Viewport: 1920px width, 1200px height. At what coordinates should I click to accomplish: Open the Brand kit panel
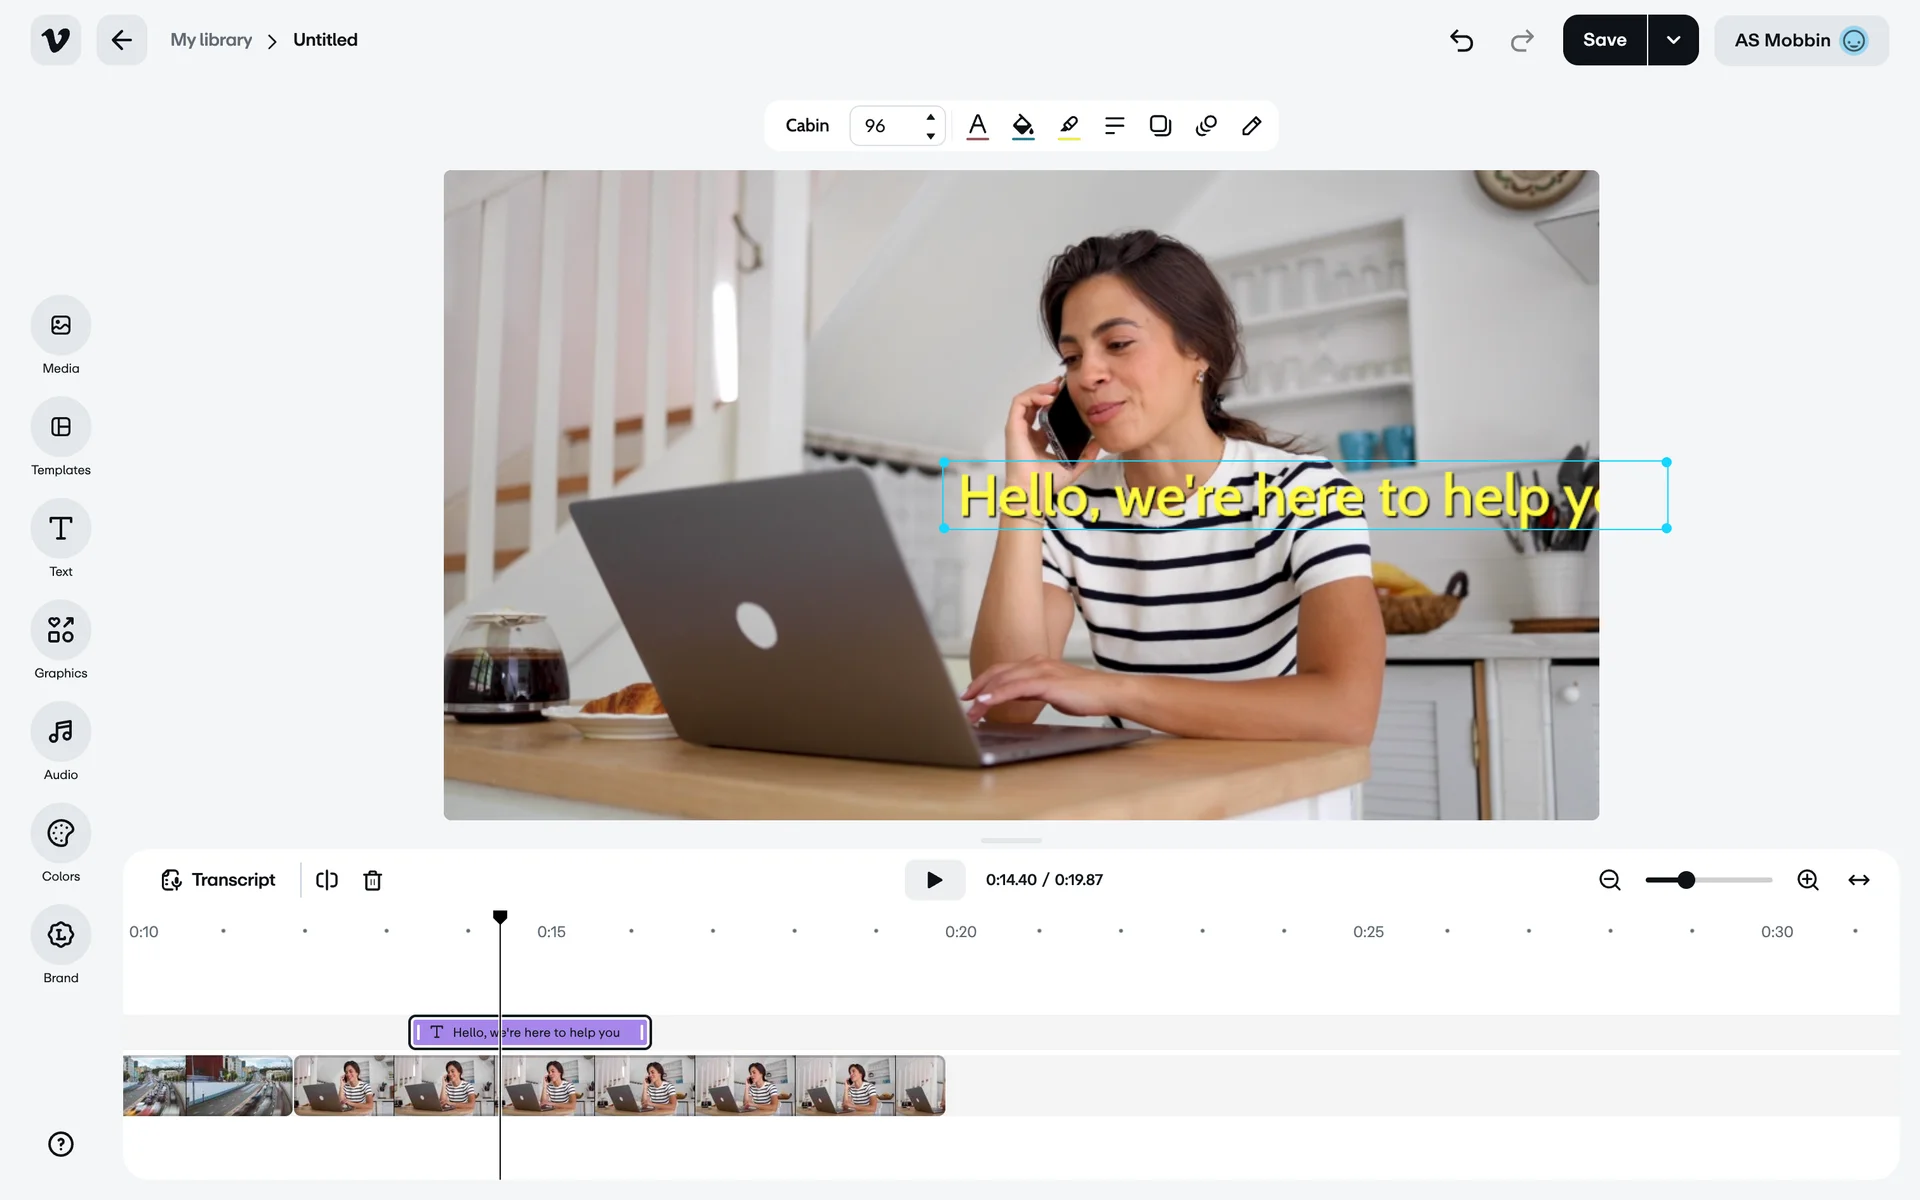60,935
